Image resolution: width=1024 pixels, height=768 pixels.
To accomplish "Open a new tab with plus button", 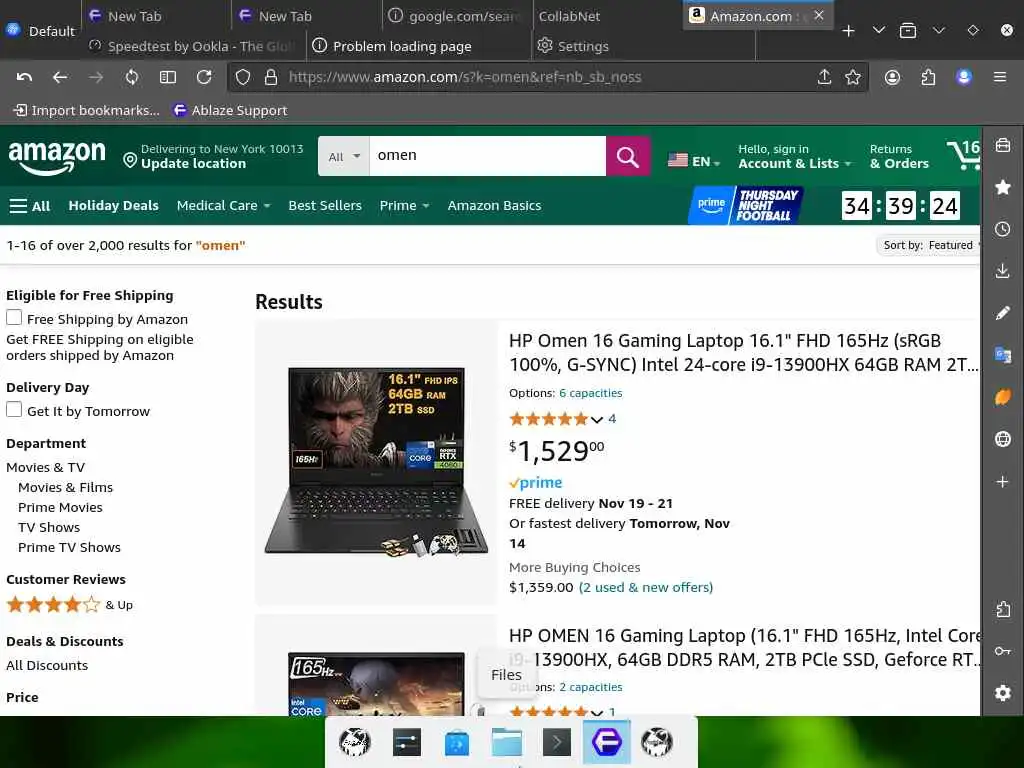I will (848, 31).
